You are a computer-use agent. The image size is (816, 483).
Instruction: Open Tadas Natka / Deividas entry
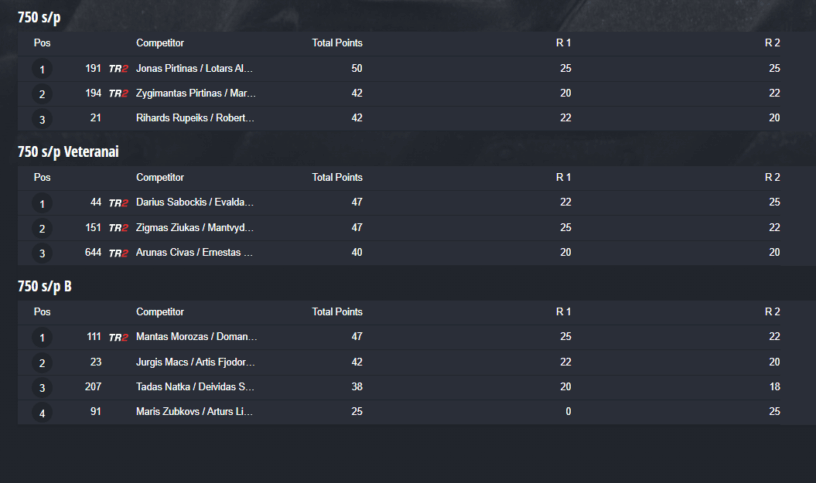[x=195, y=387]
